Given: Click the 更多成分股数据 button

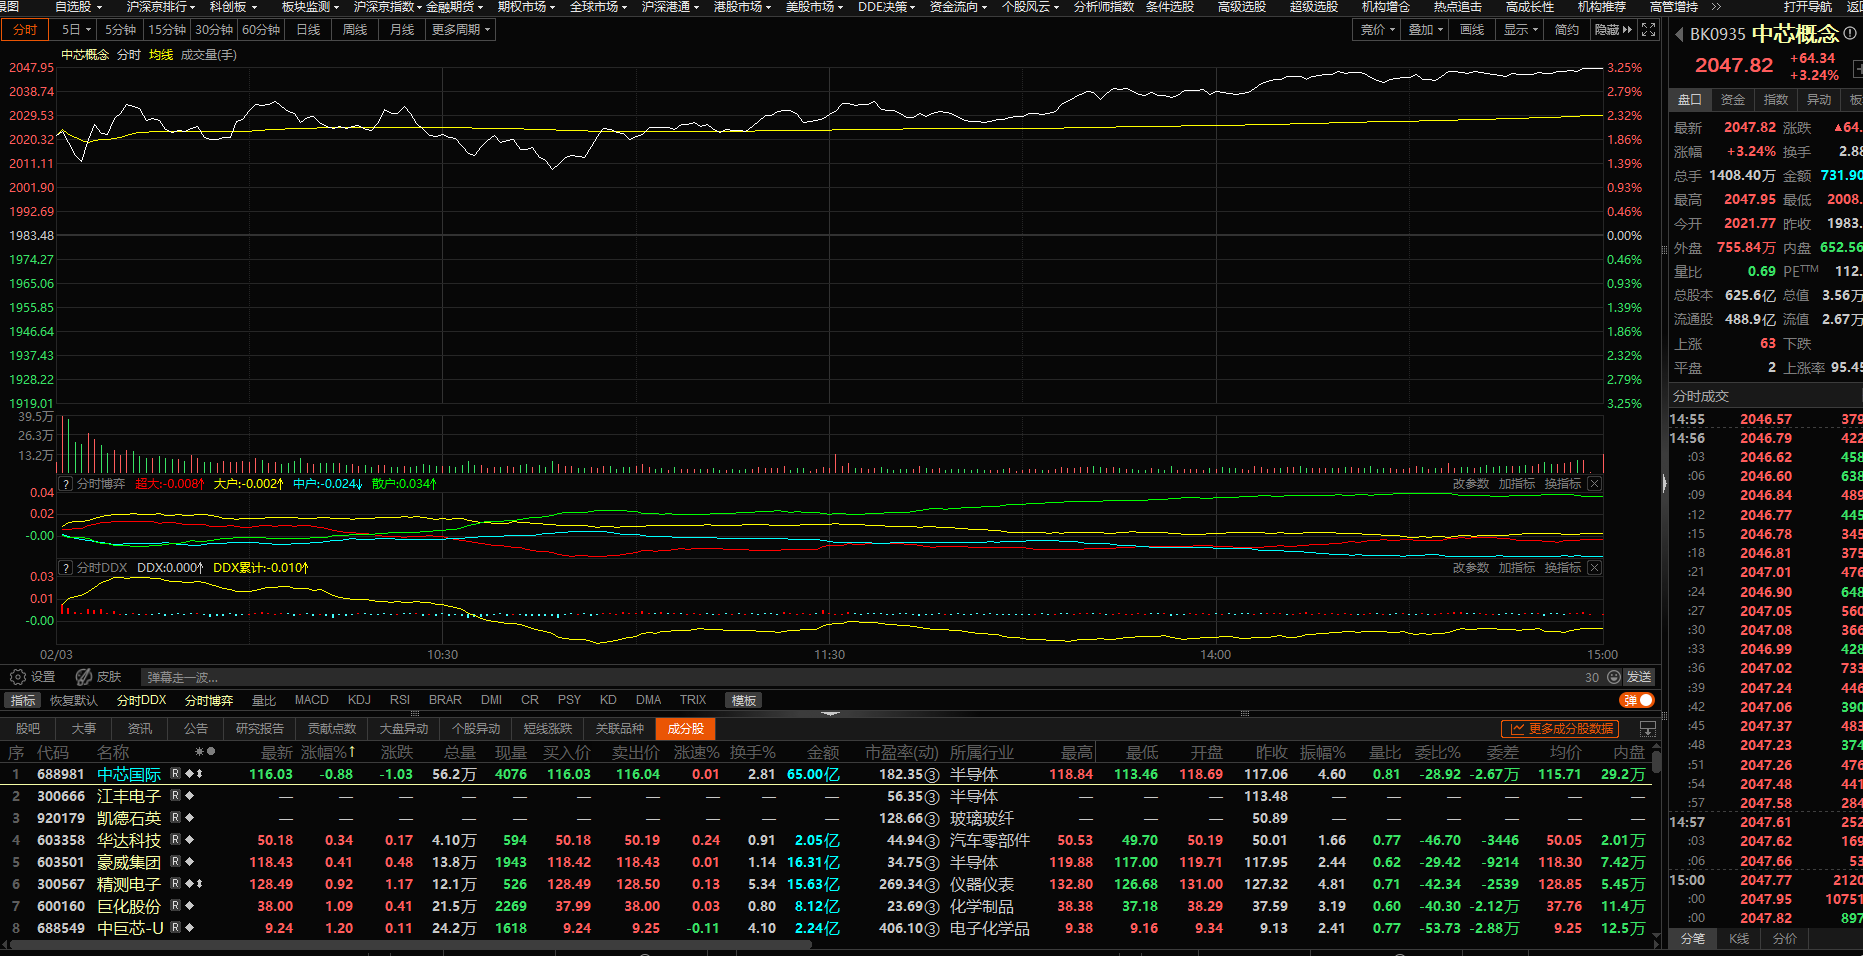Looking at the screenshot, I should [x=1561, y=729].
